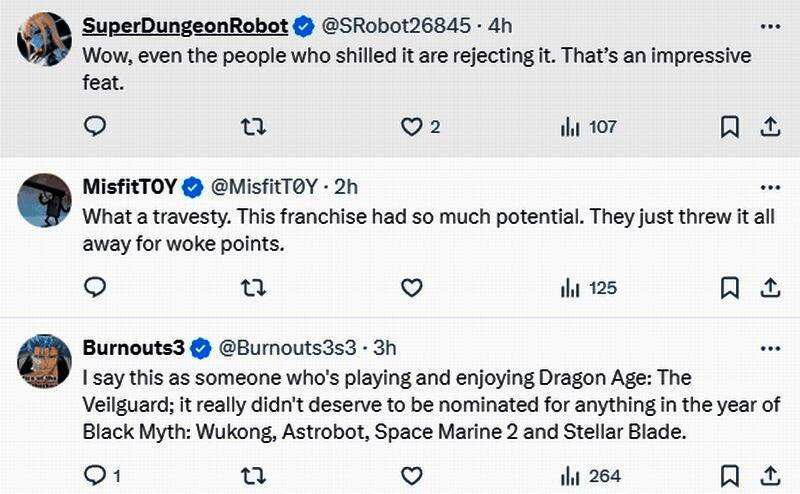Reply to Burnouts3's Dragon Age tweet

point(95,475)
